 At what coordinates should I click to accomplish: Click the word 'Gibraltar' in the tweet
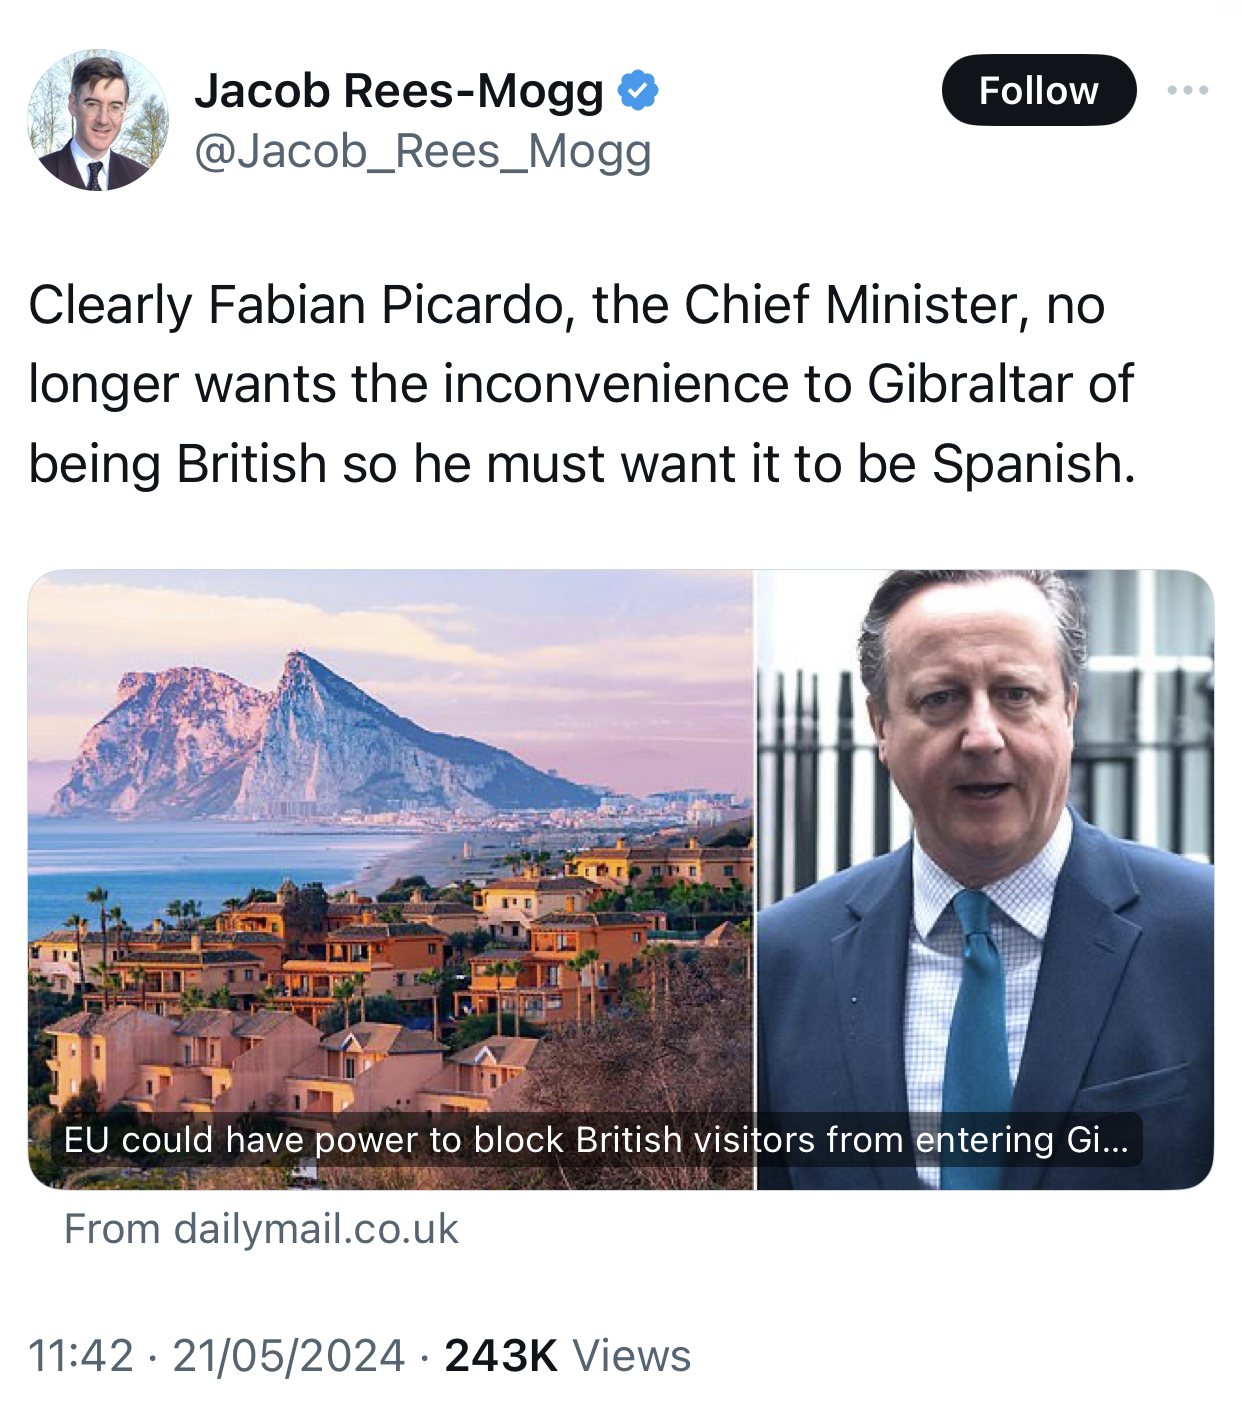(969, 384)
